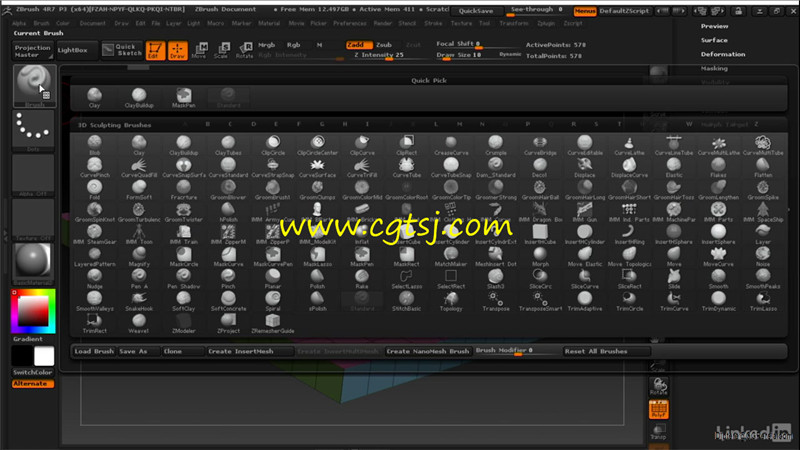Select the ClayTubes brush

point(228,145)
